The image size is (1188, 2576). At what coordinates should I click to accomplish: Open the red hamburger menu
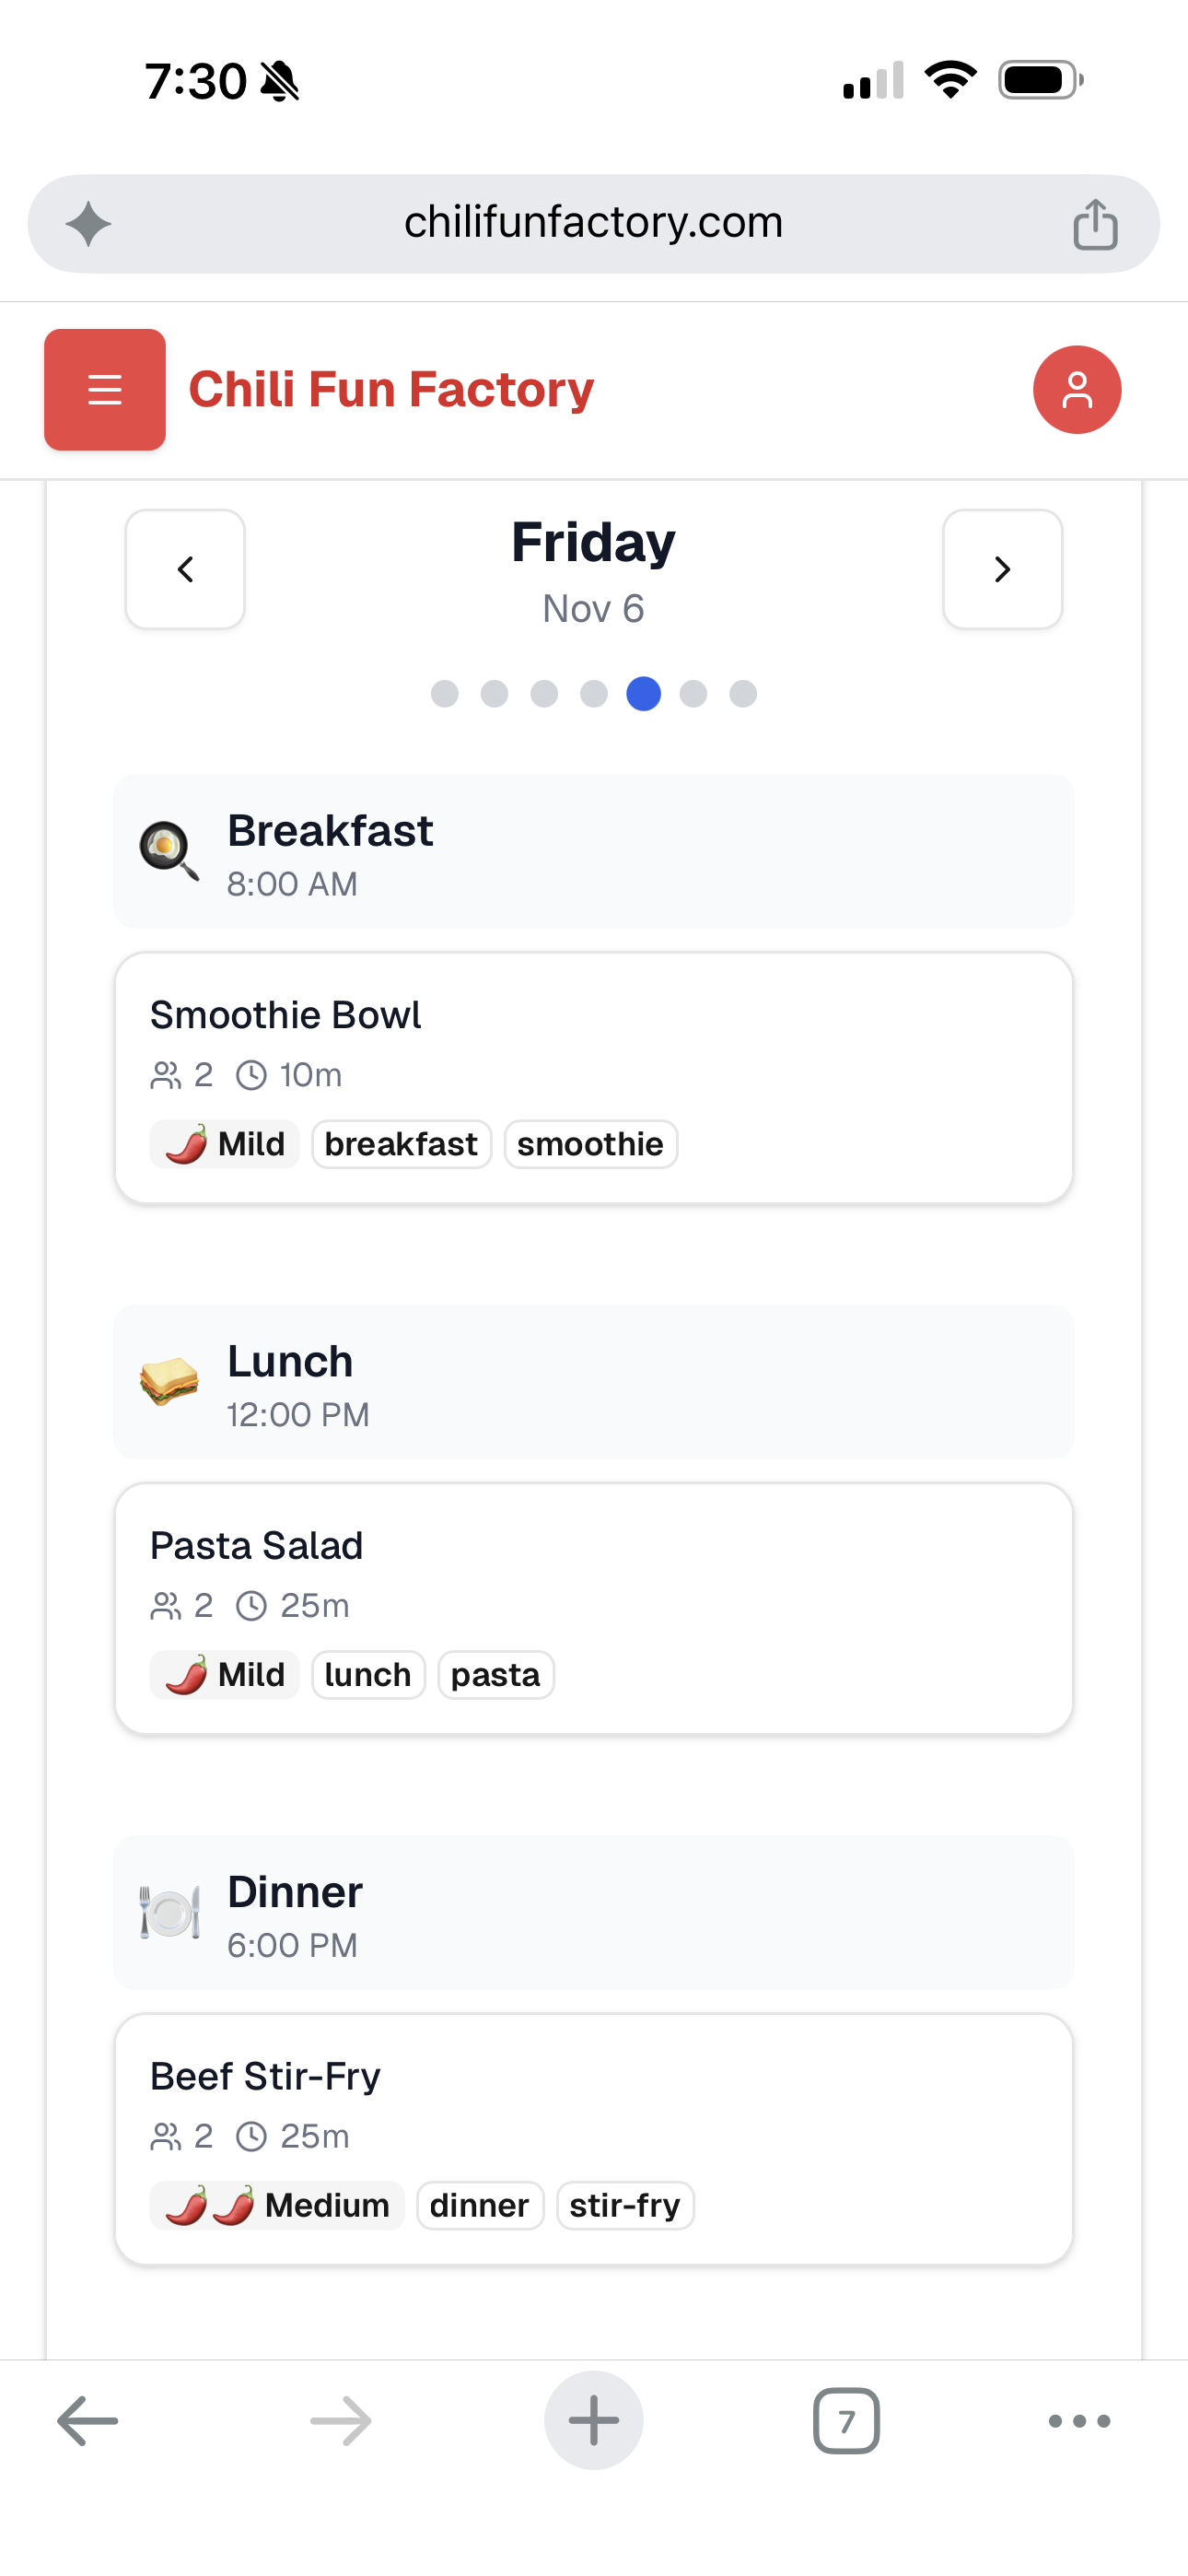coord(105,389)
